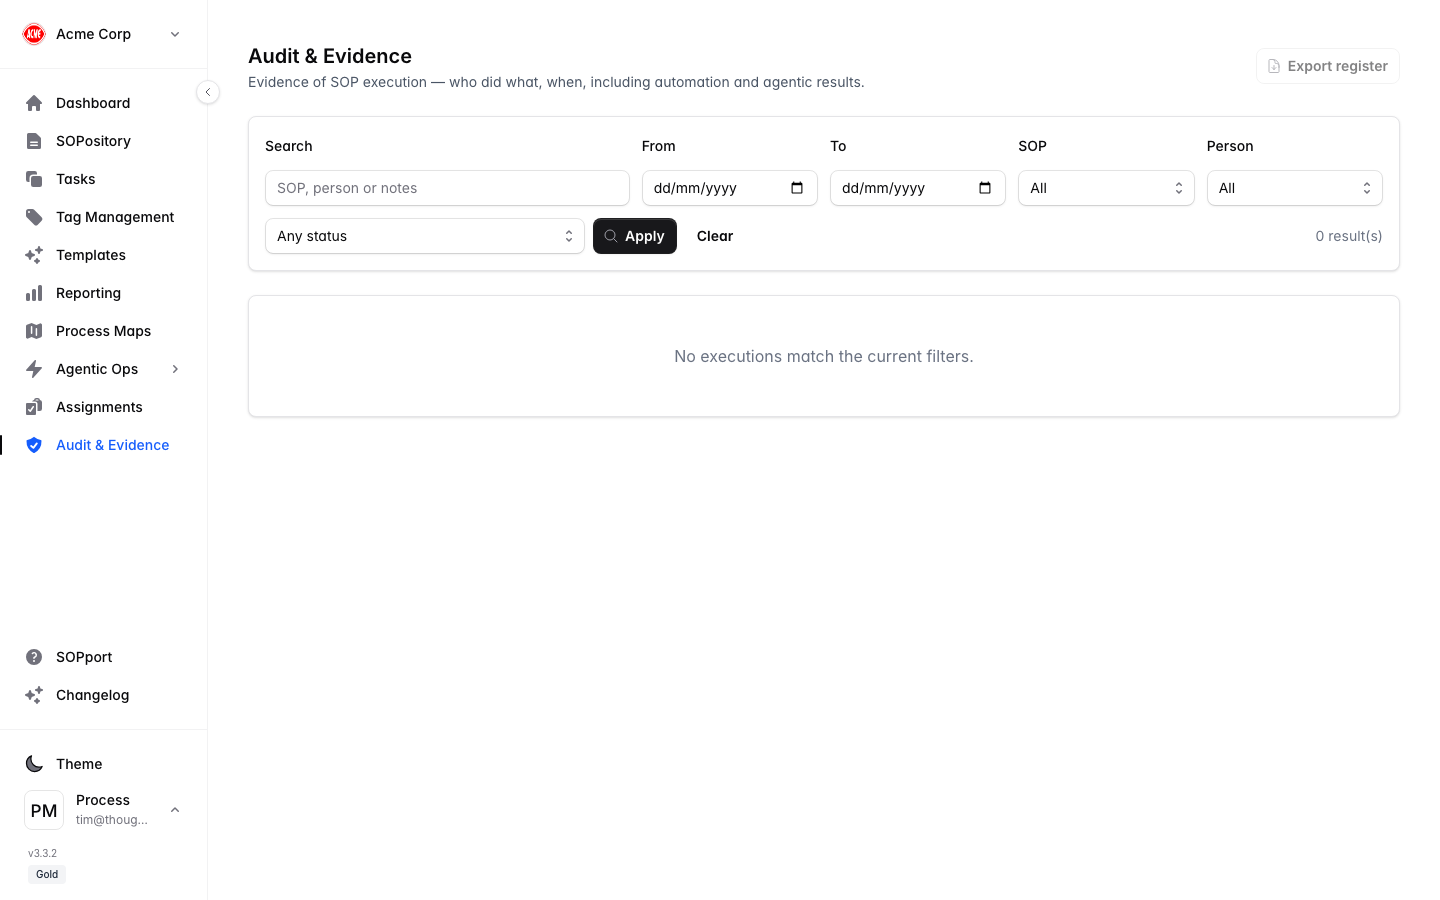View the Changelog
This screenshot has height=900, width=1440.
103,695
